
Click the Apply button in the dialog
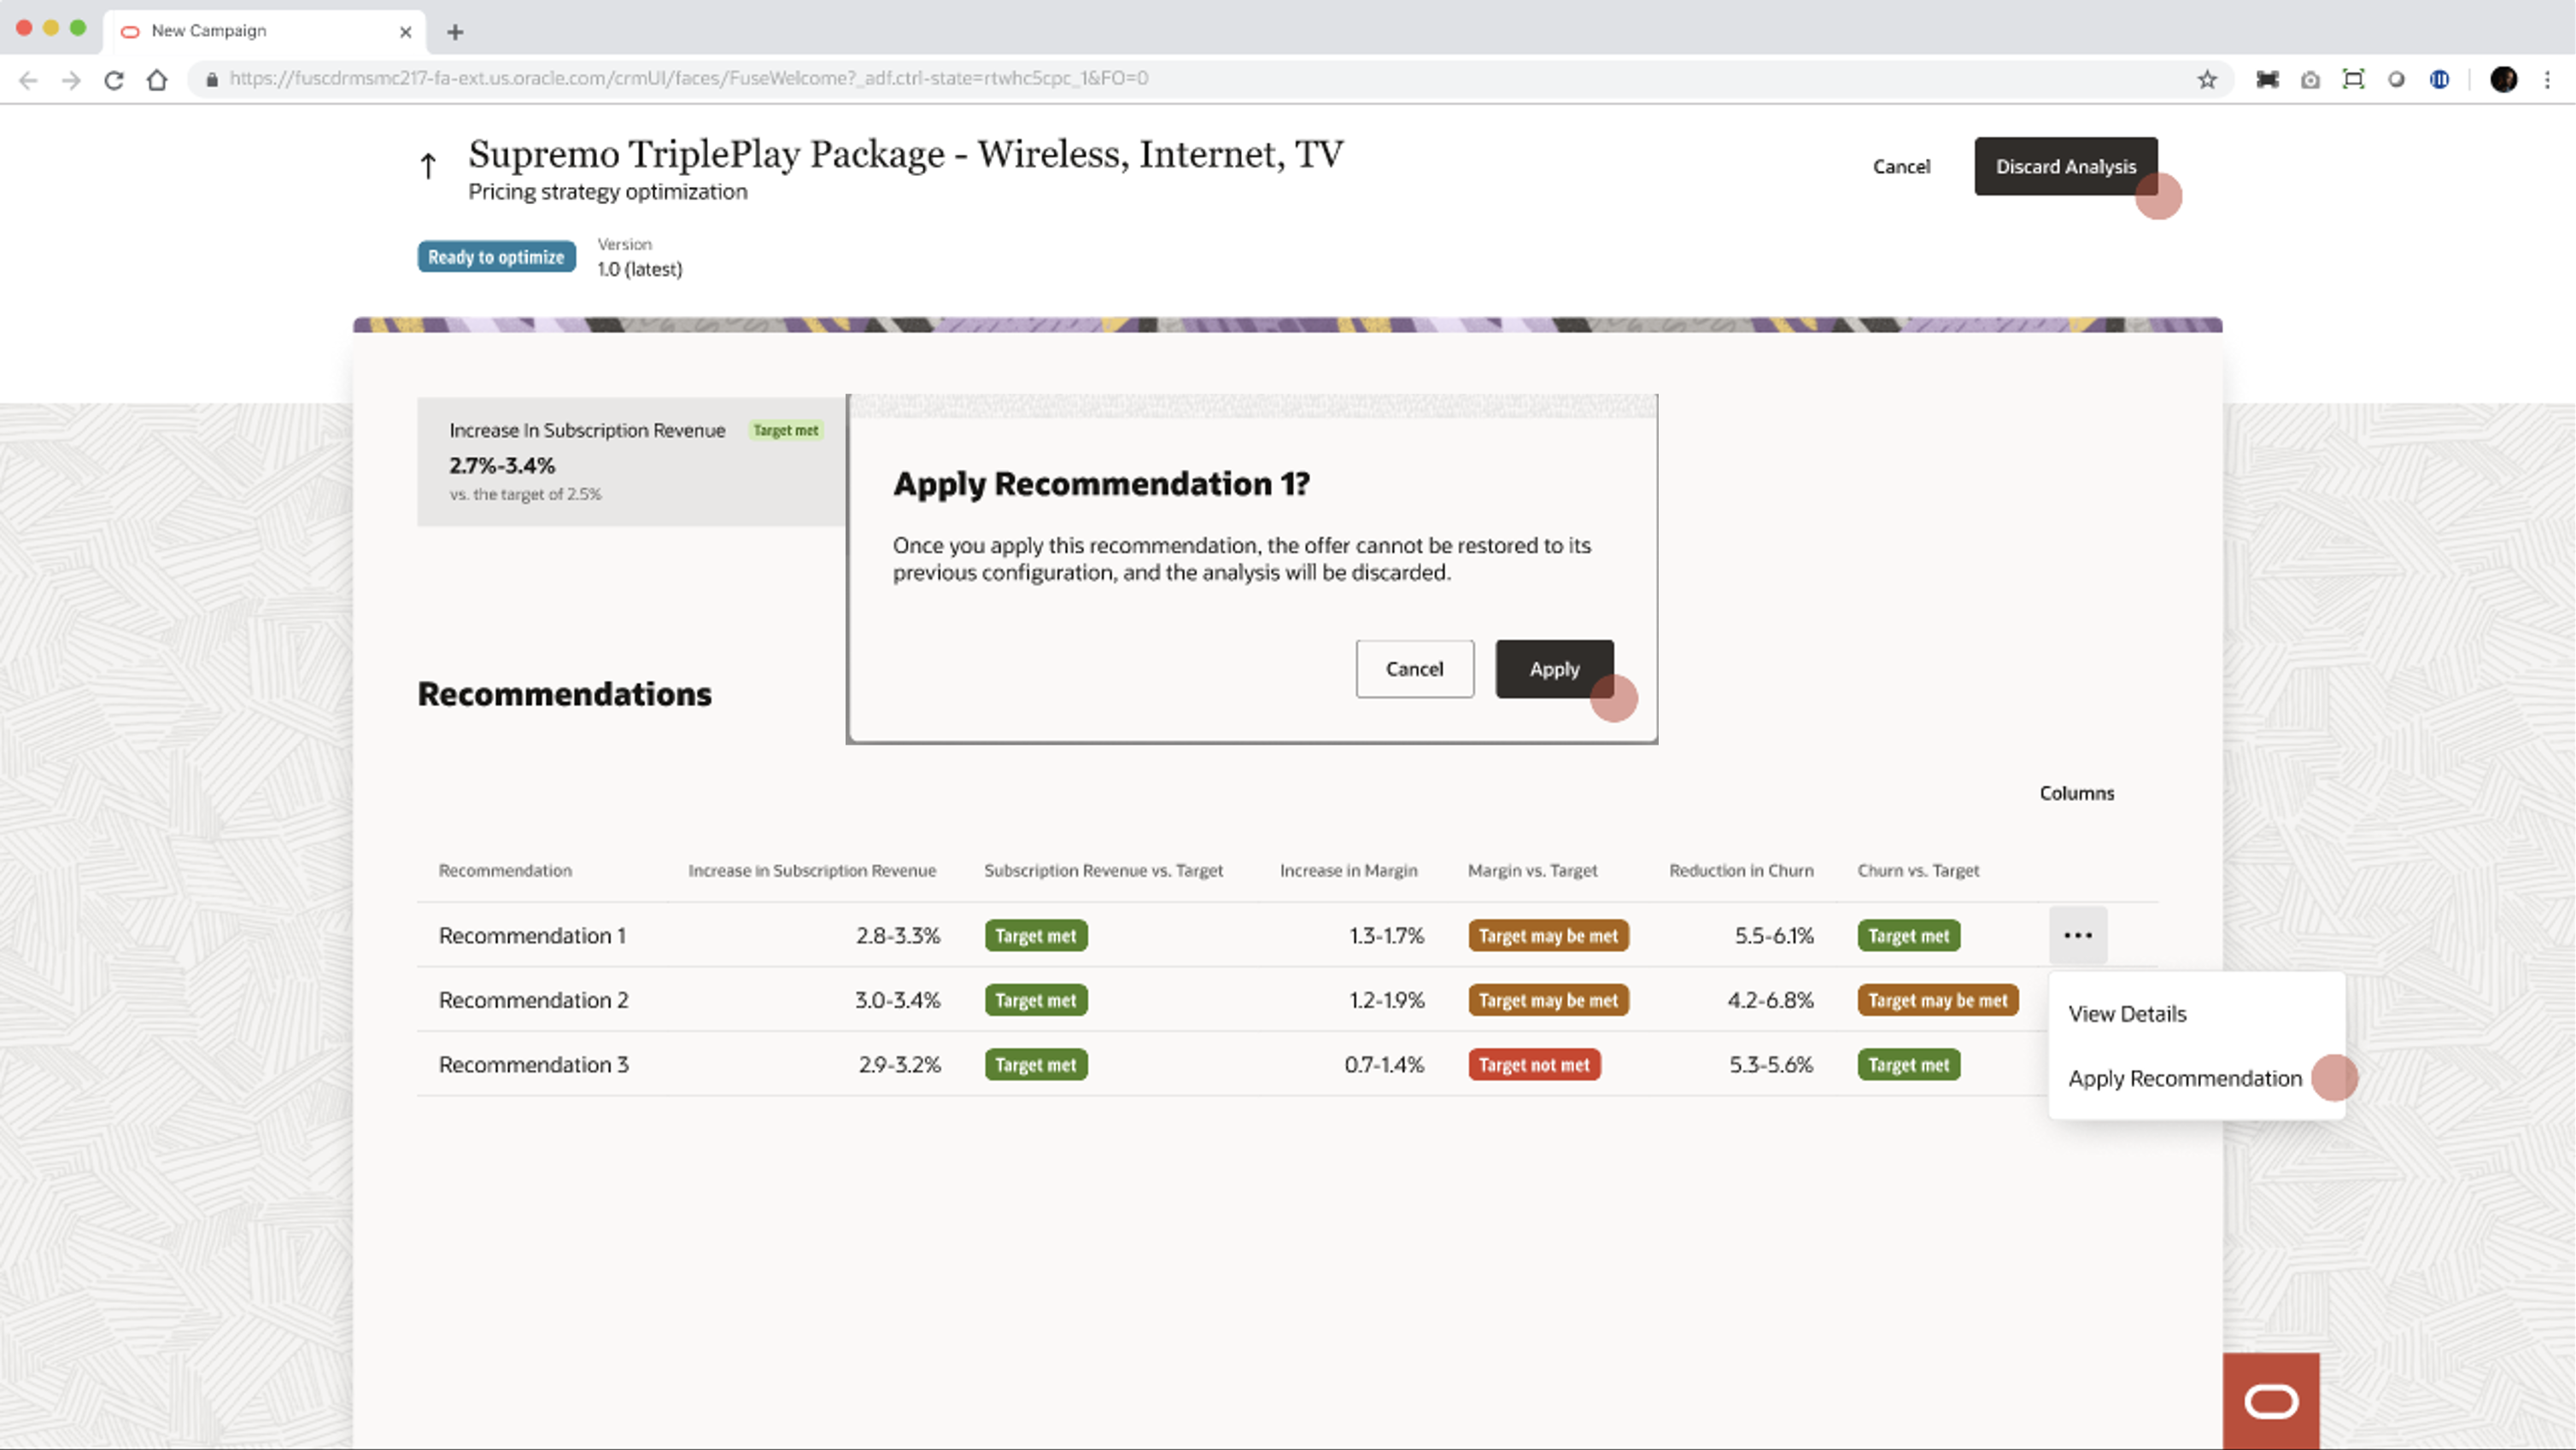1553,668
